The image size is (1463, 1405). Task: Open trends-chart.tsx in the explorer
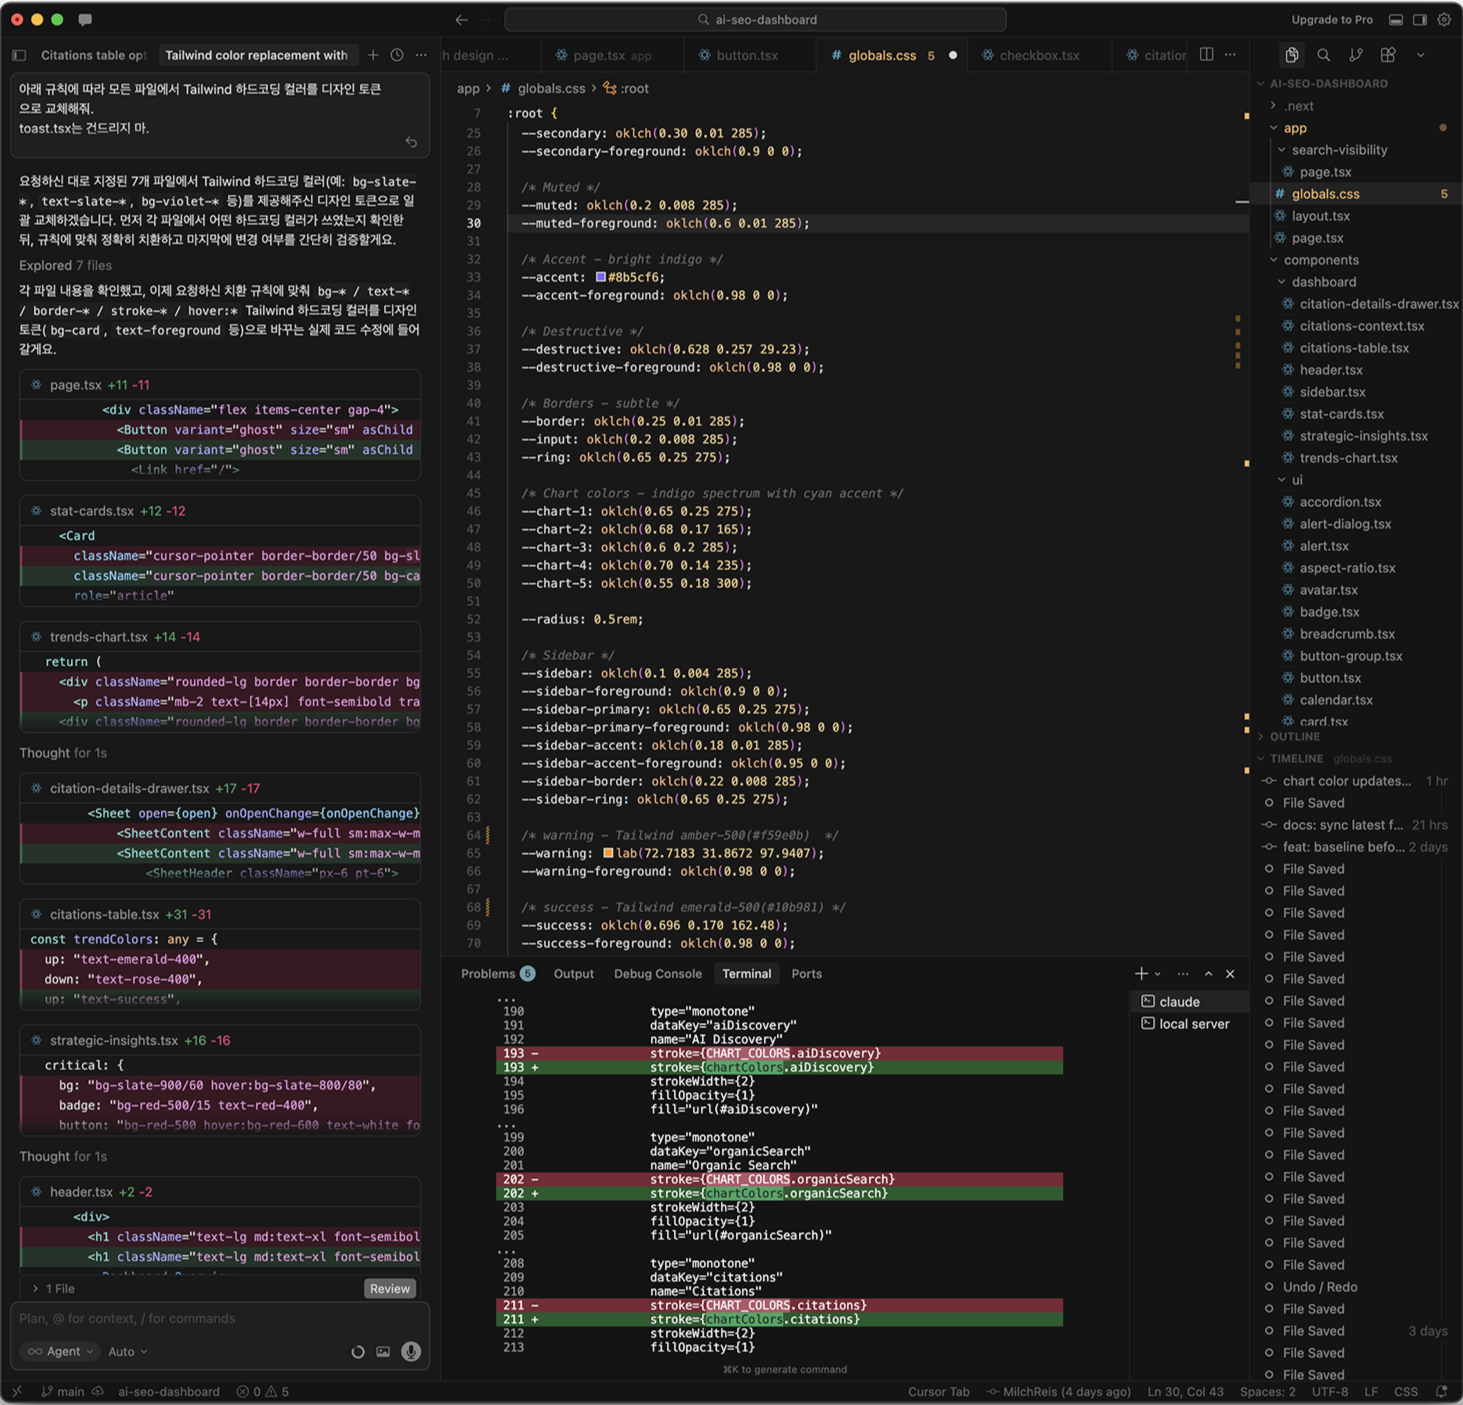1348,458
